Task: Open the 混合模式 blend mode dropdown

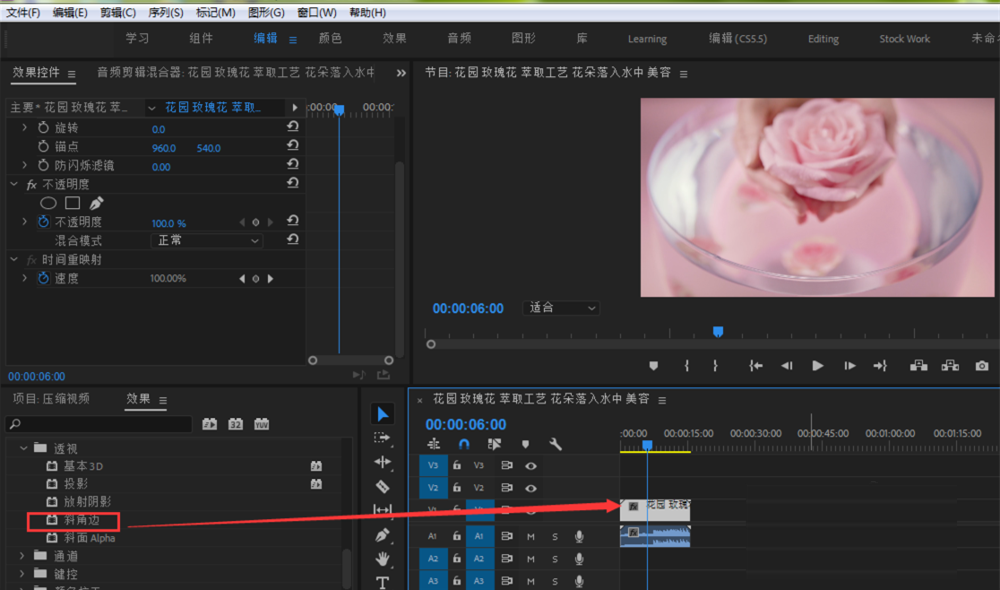Action: click(x=206, y=241)
